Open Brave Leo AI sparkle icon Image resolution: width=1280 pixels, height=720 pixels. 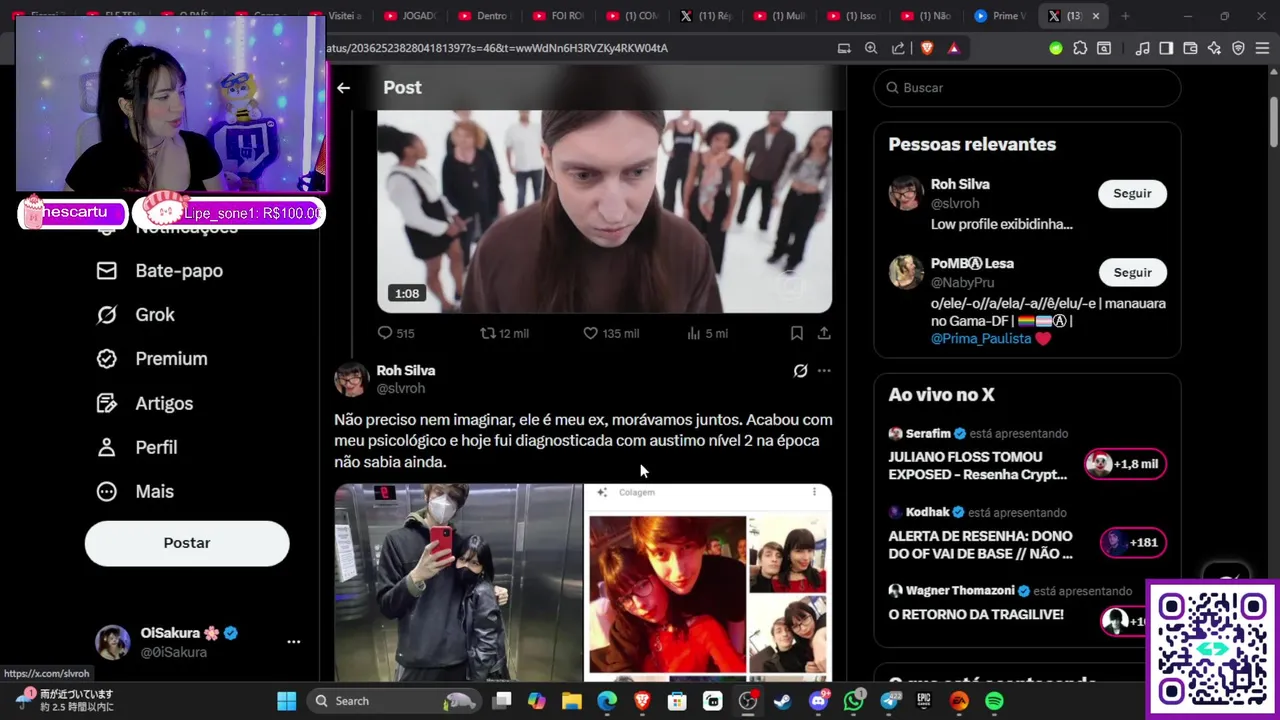(x=1214, y=48)
